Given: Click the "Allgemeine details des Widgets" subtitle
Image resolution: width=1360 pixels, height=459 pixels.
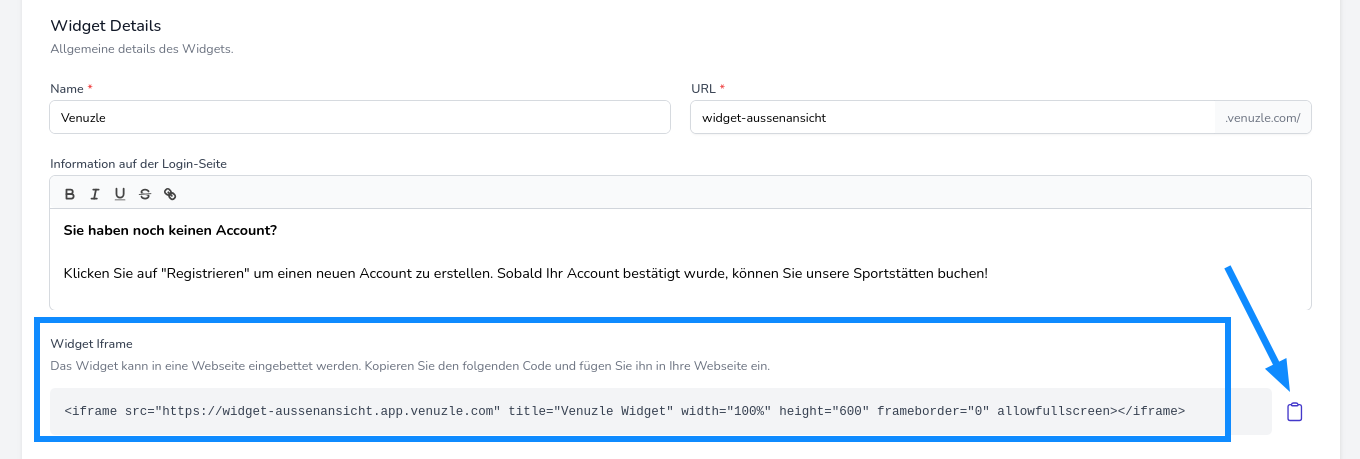Looking at the screenshot, I should click(x=141, y=49).
